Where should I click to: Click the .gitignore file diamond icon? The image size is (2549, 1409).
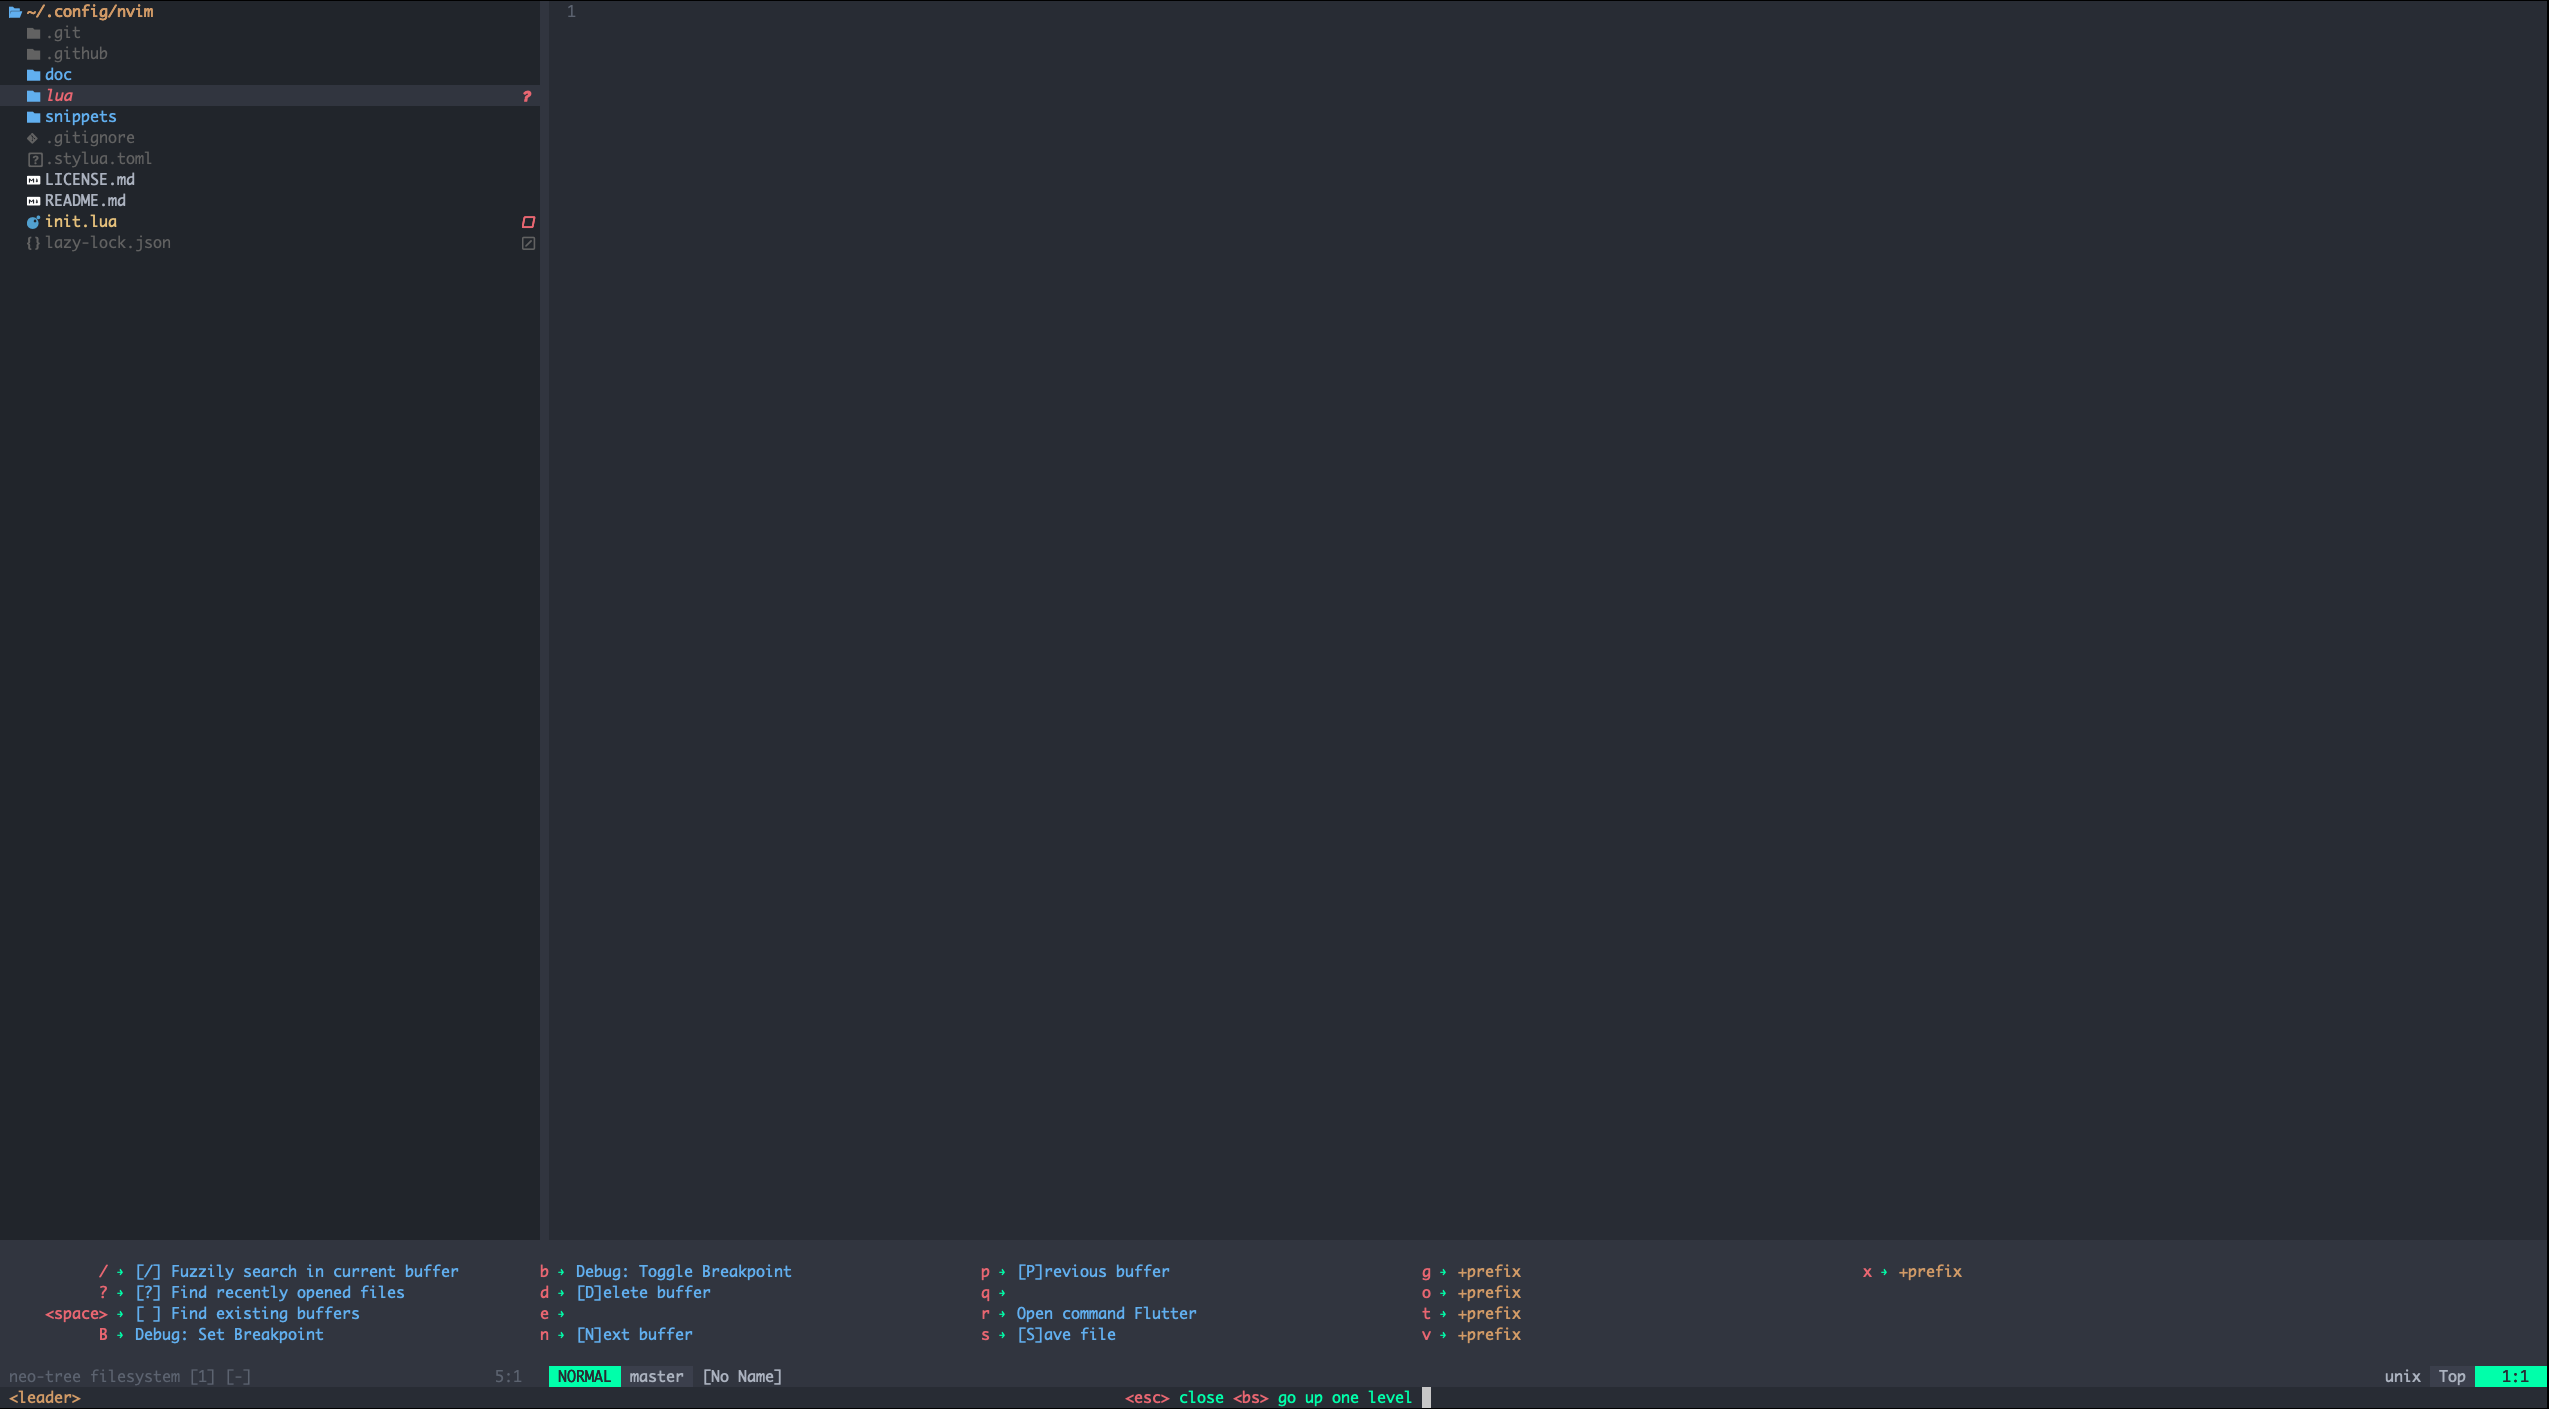point(33,138)
